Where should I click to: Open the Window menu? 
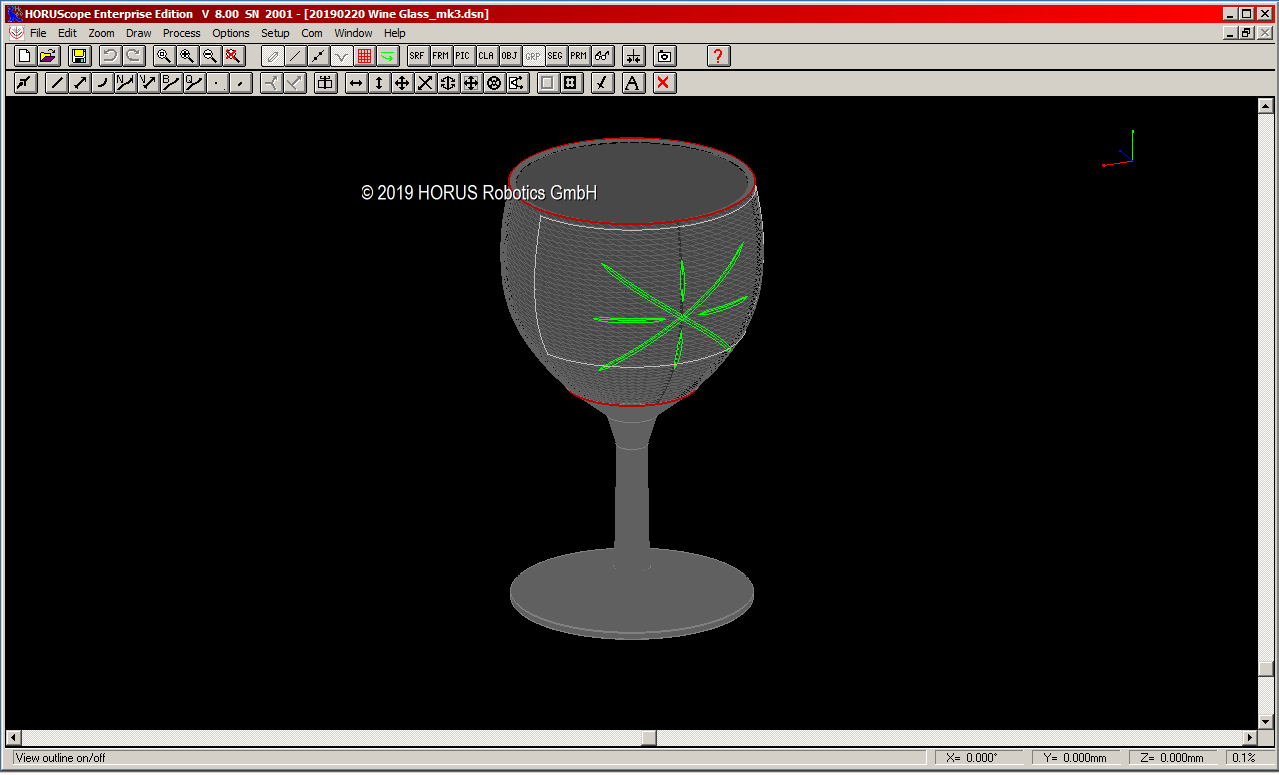click(353, 33)
